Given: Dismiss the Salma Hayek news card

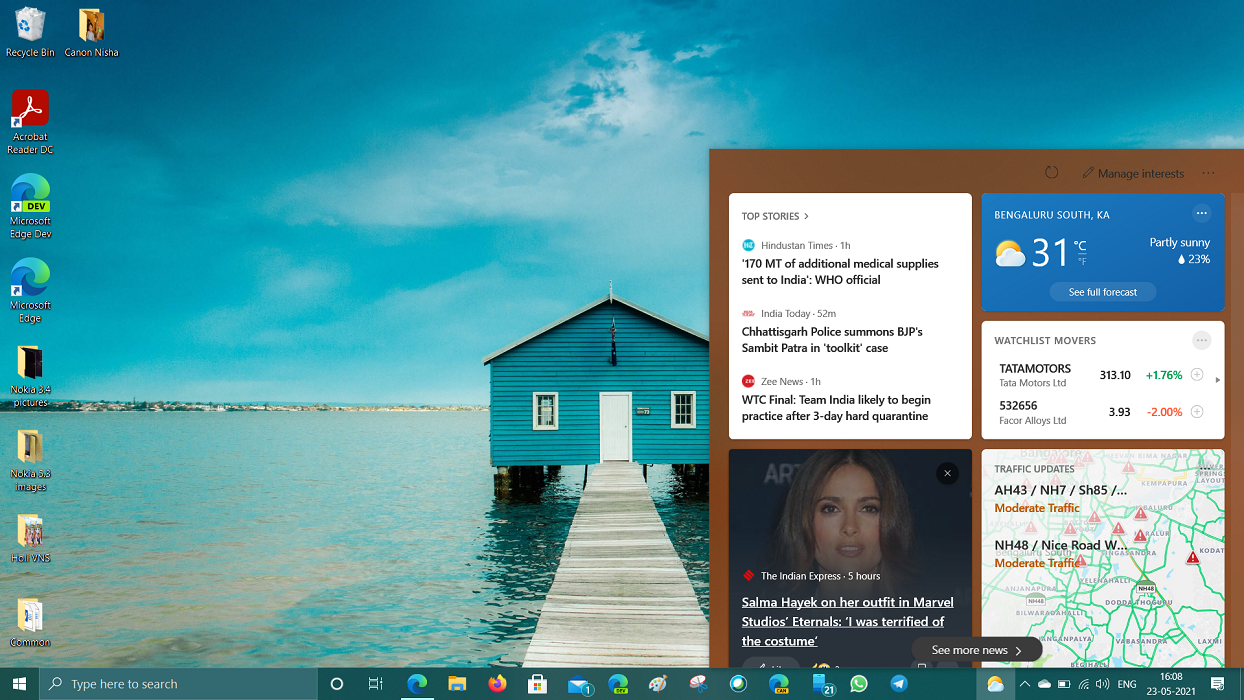Looking at the screenshot, I should [947, 473].
